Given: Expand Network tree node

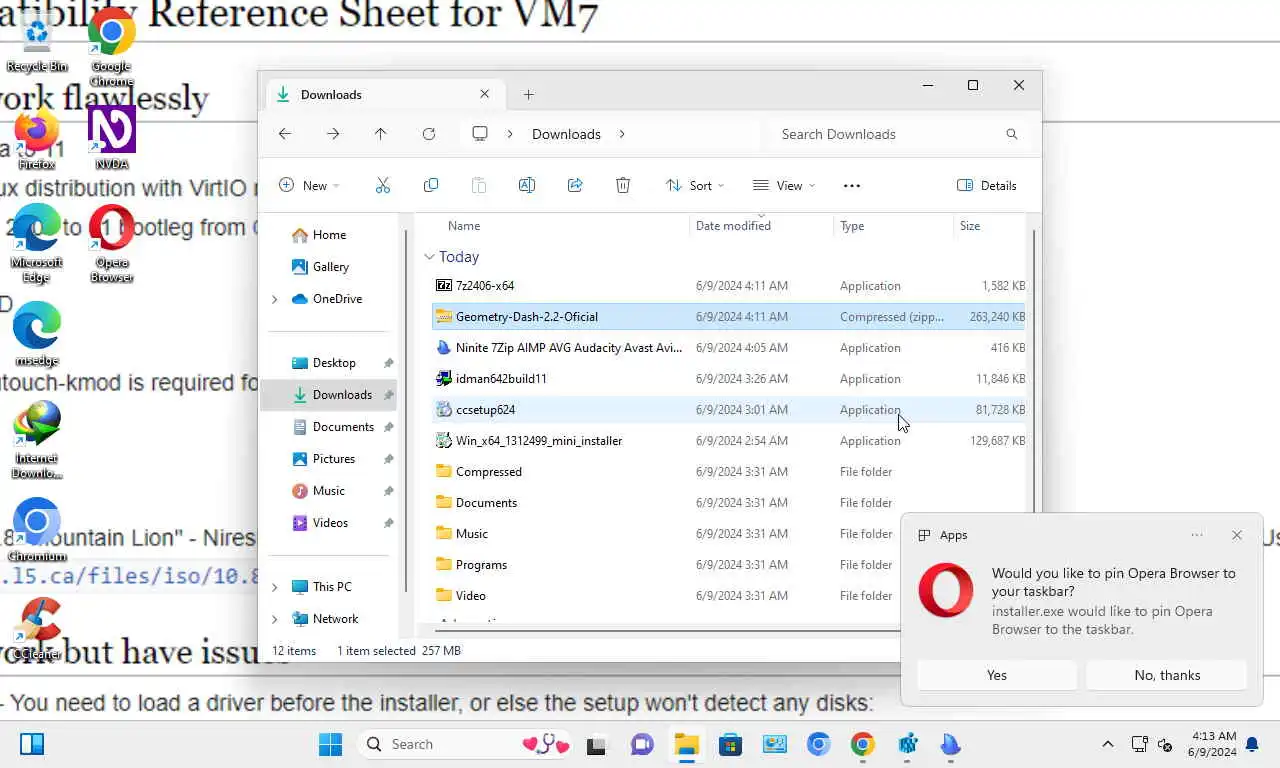Looking at the screenshot, I should [275, 619].
